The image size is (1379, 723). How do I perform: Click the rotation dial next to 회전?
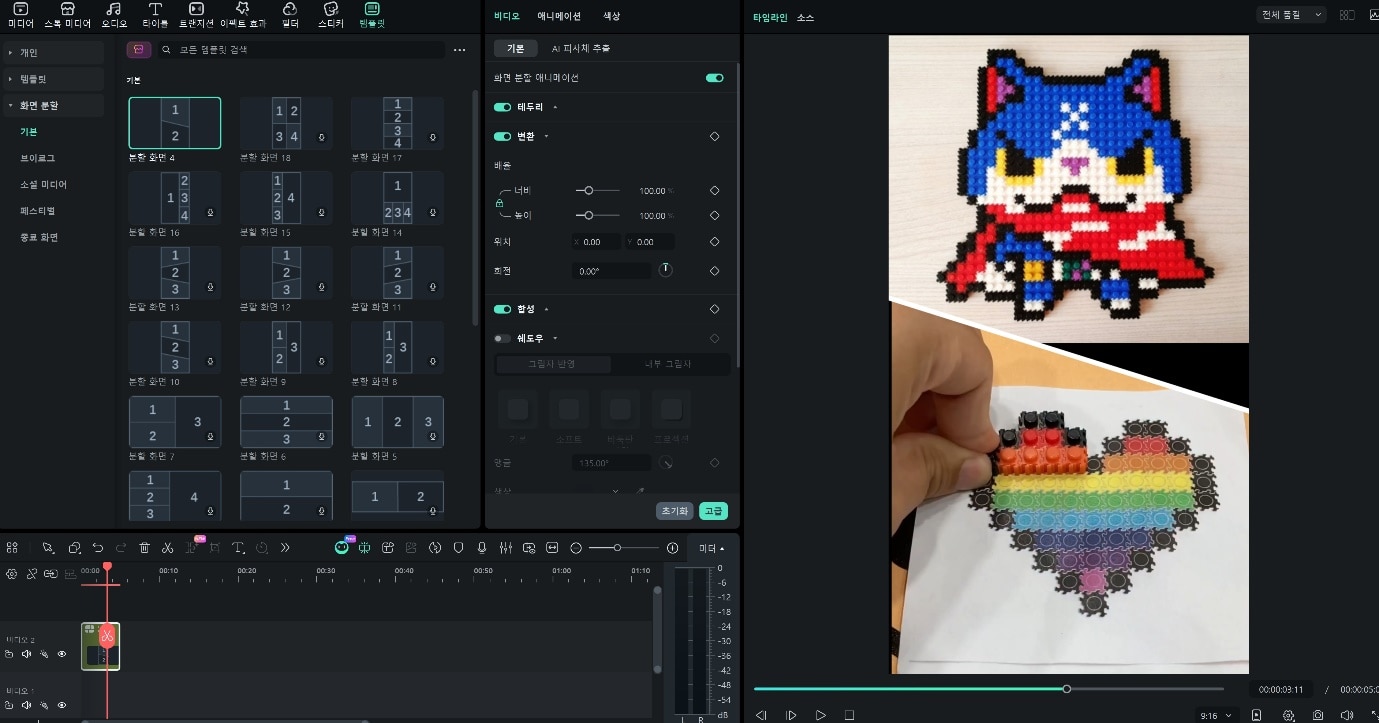point(666,270)
